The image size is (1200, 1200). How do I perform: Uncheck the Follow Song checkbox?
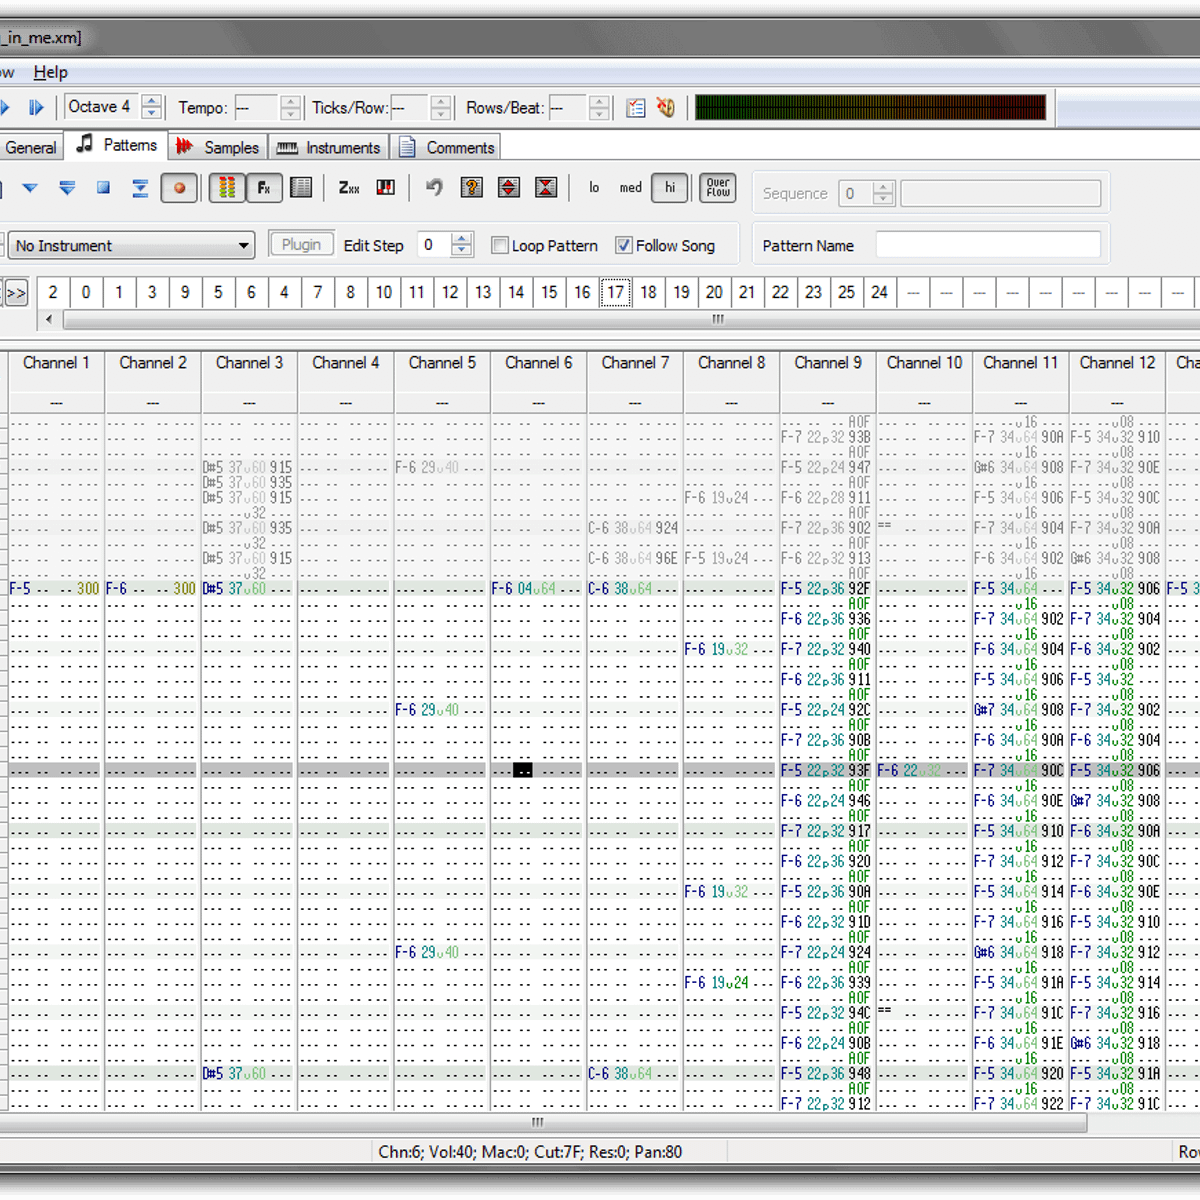click(x=624, y=246)
